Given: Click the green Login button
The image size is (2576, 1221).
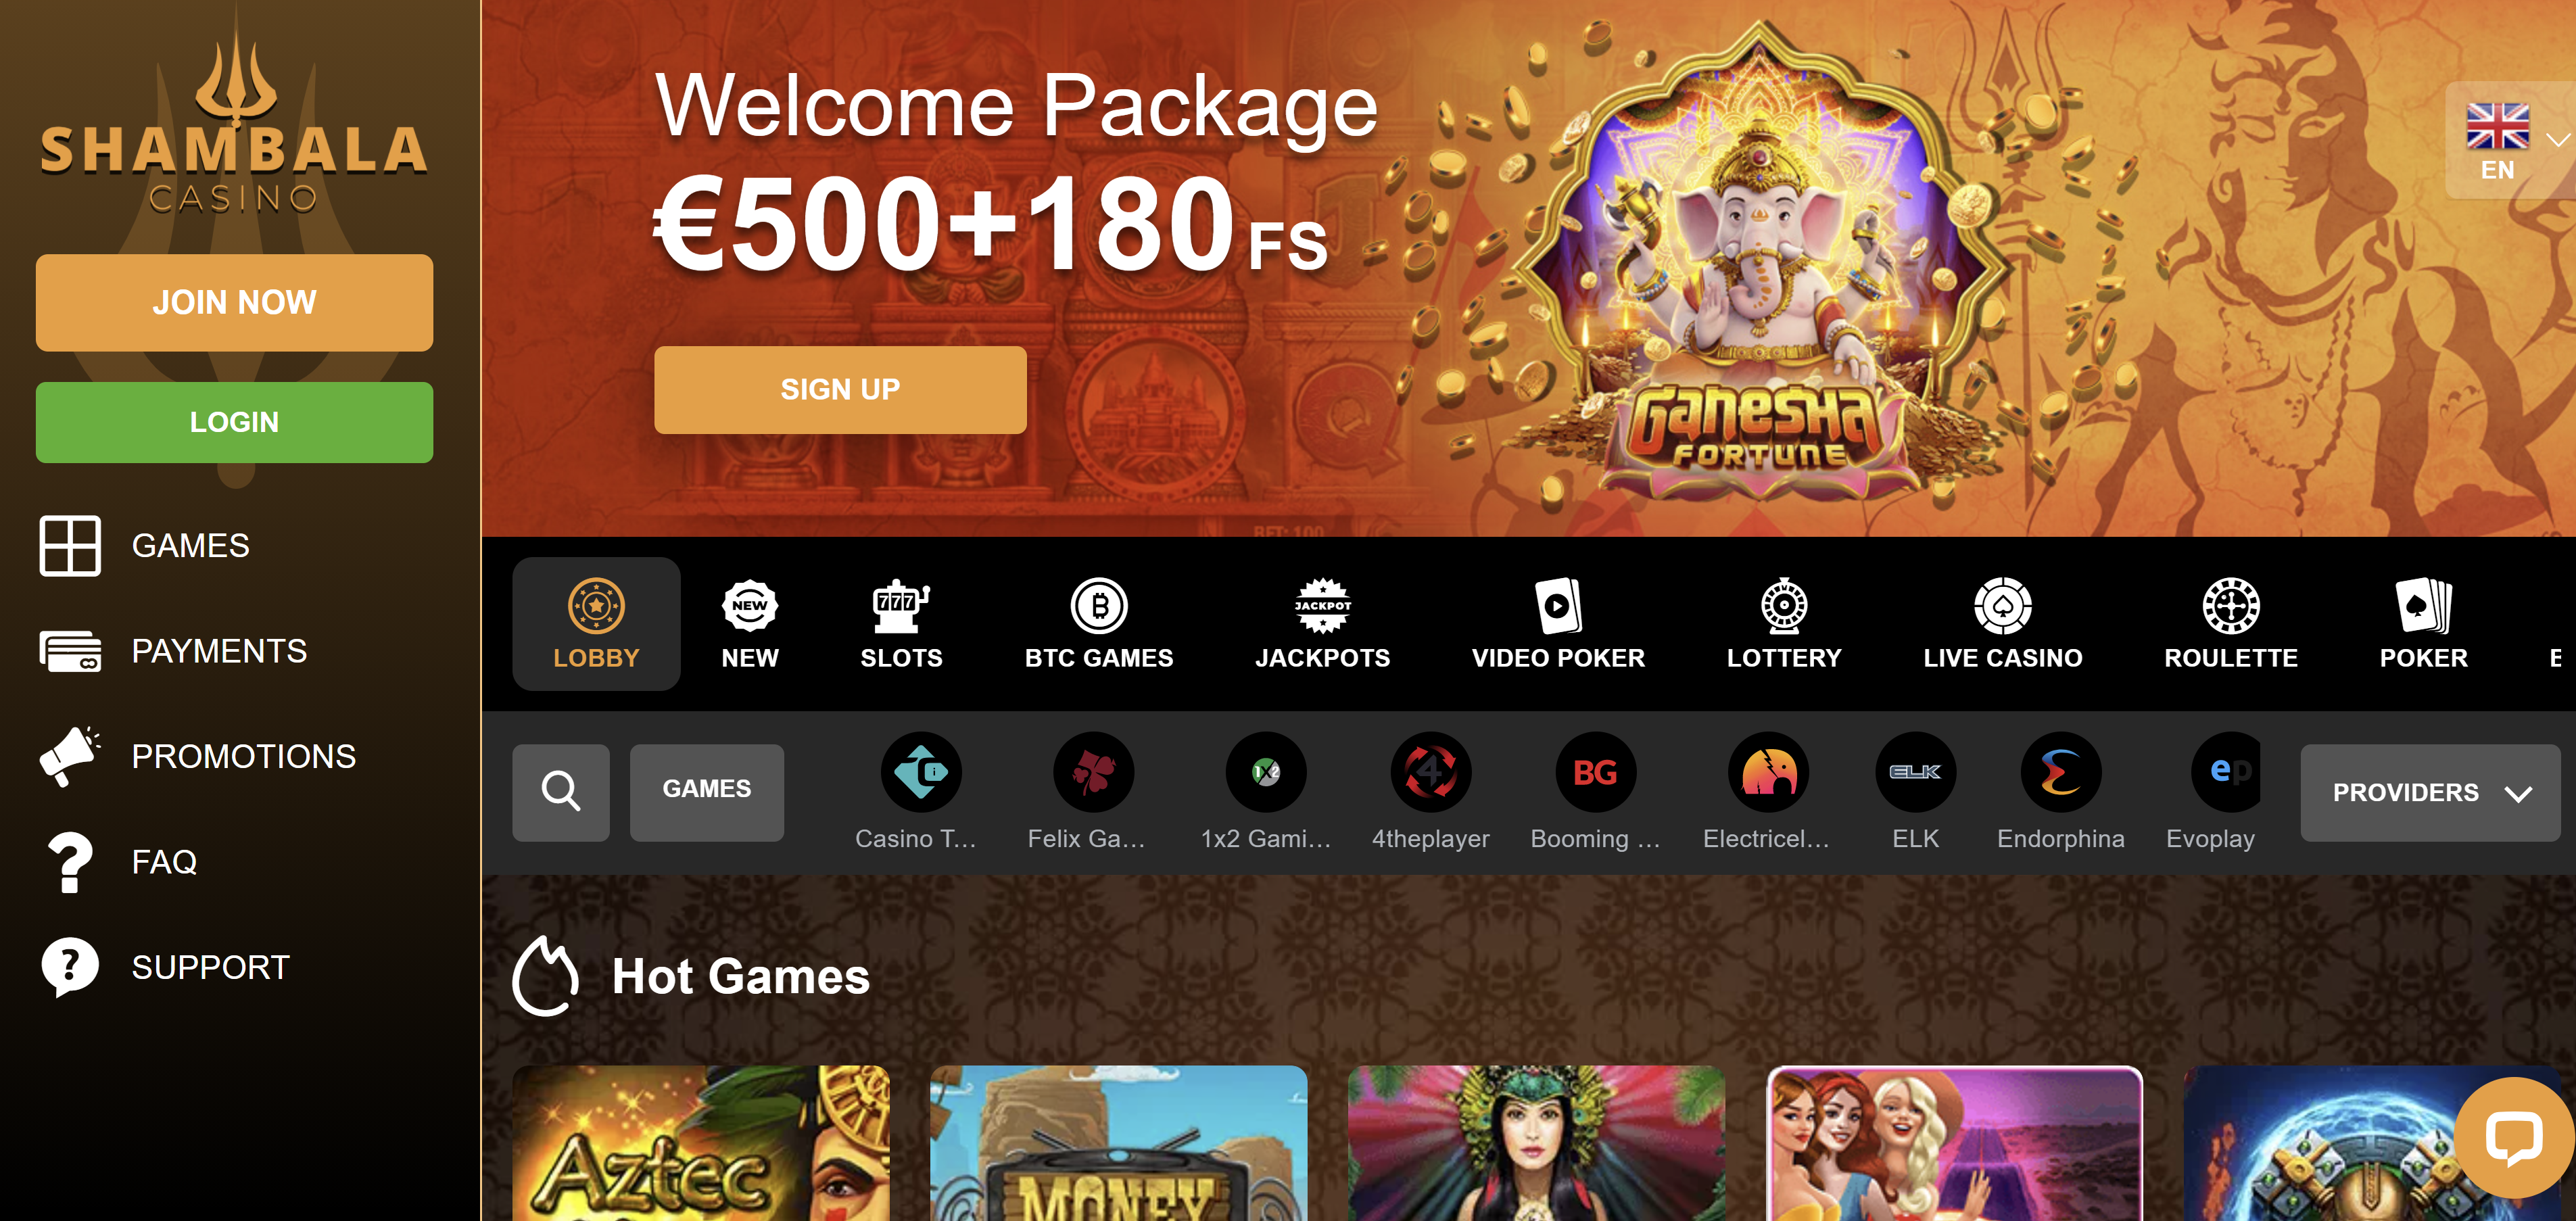Looking at the screenshot, I should (234, 422).
